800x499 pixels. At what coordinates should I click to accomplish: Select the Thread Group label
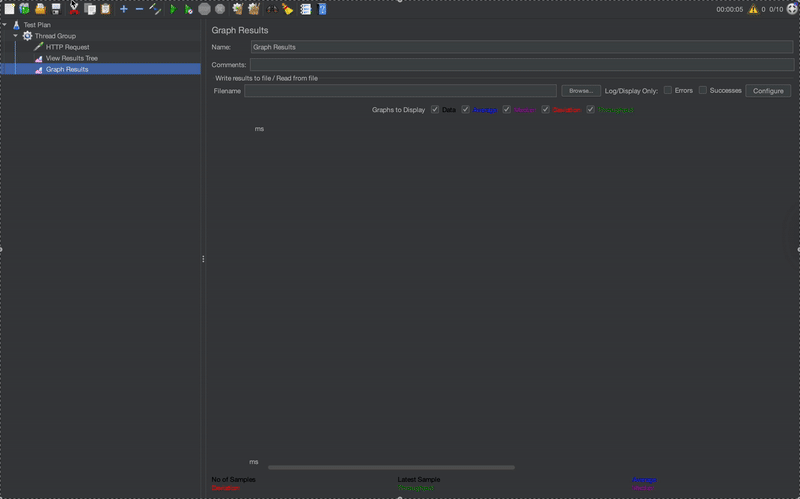[x=55, y=36]
